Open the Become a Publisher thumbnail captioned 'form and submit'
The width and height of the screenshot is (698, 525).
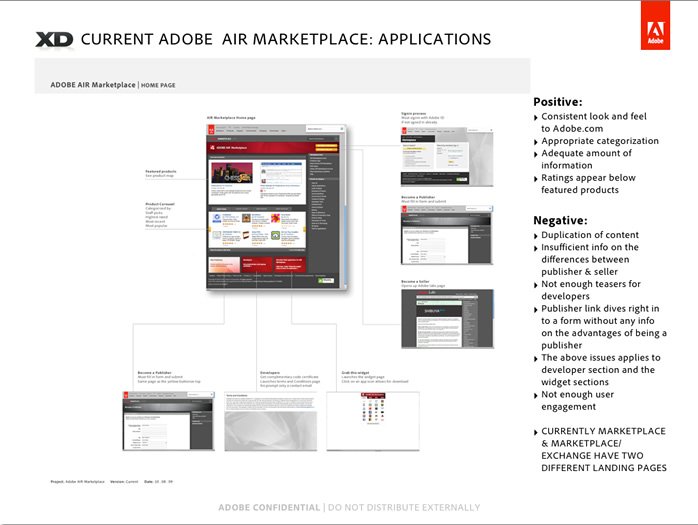(447, 235)
